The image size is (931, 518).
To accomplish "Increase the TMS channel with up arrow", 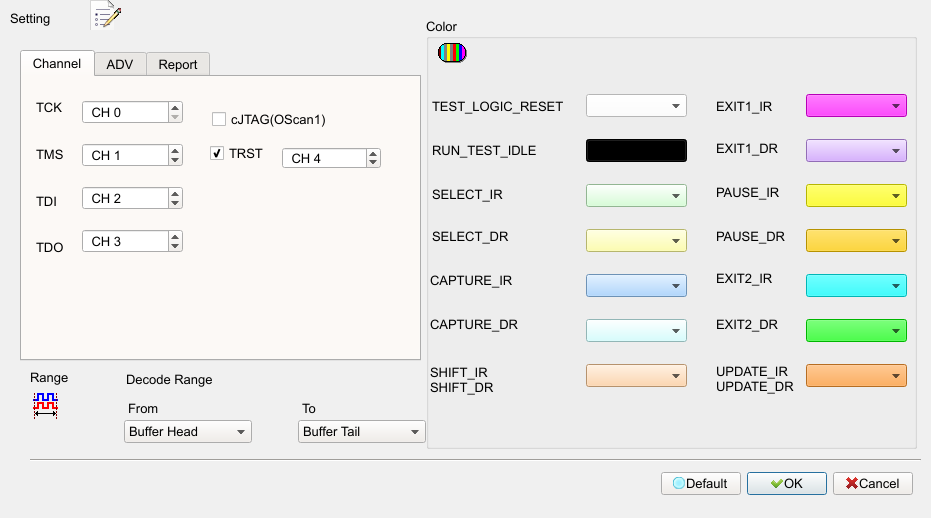I will tap(175, 151).
